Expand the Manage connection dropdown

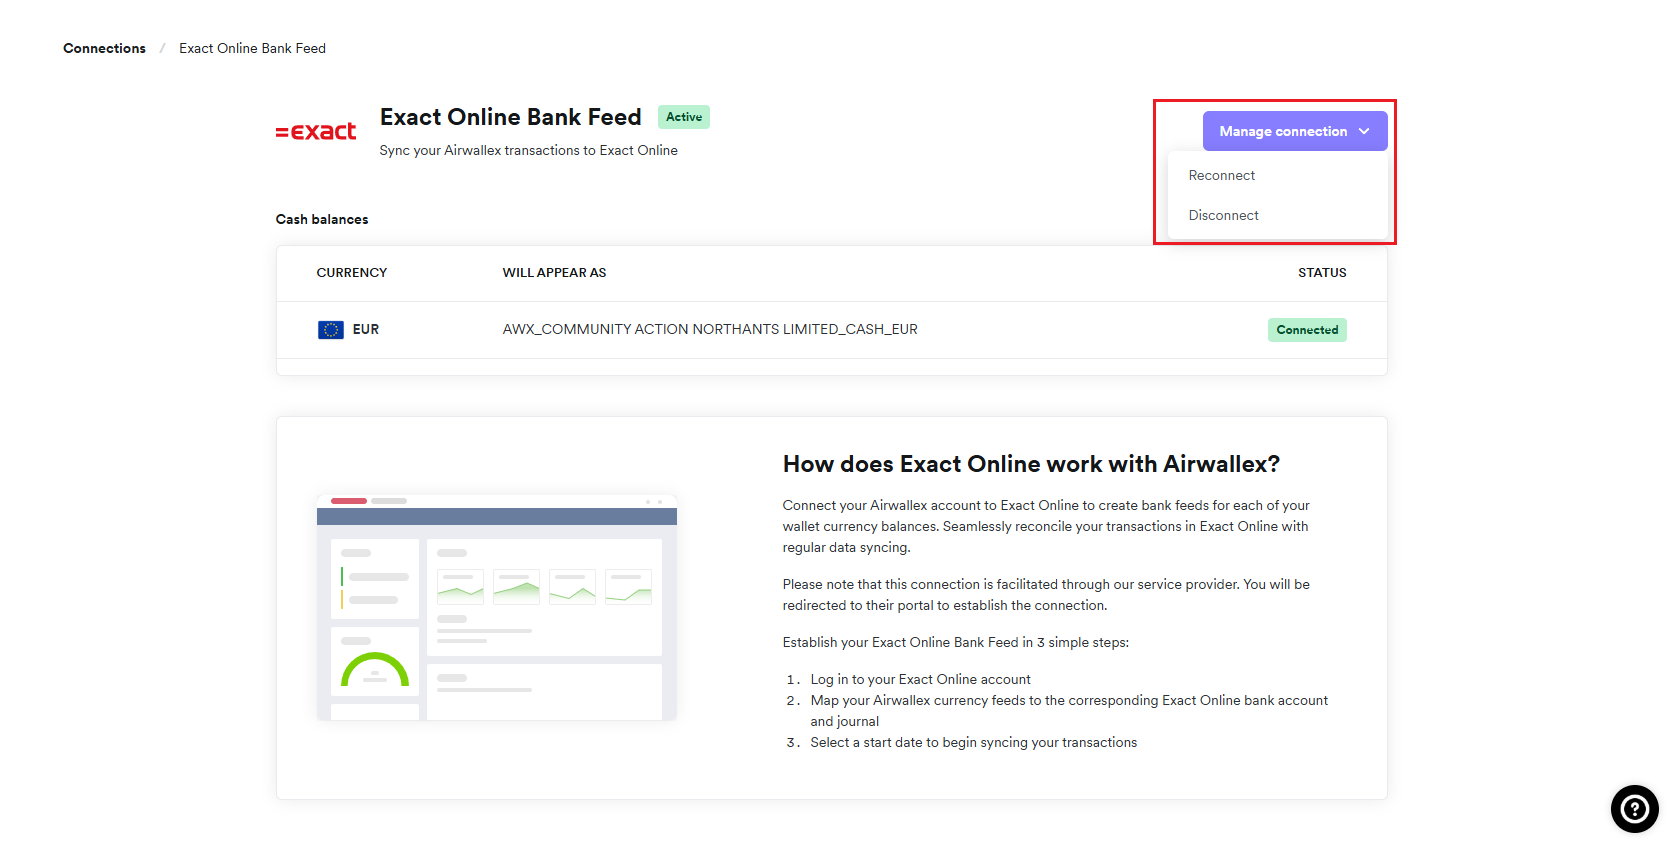[1294, 131]
